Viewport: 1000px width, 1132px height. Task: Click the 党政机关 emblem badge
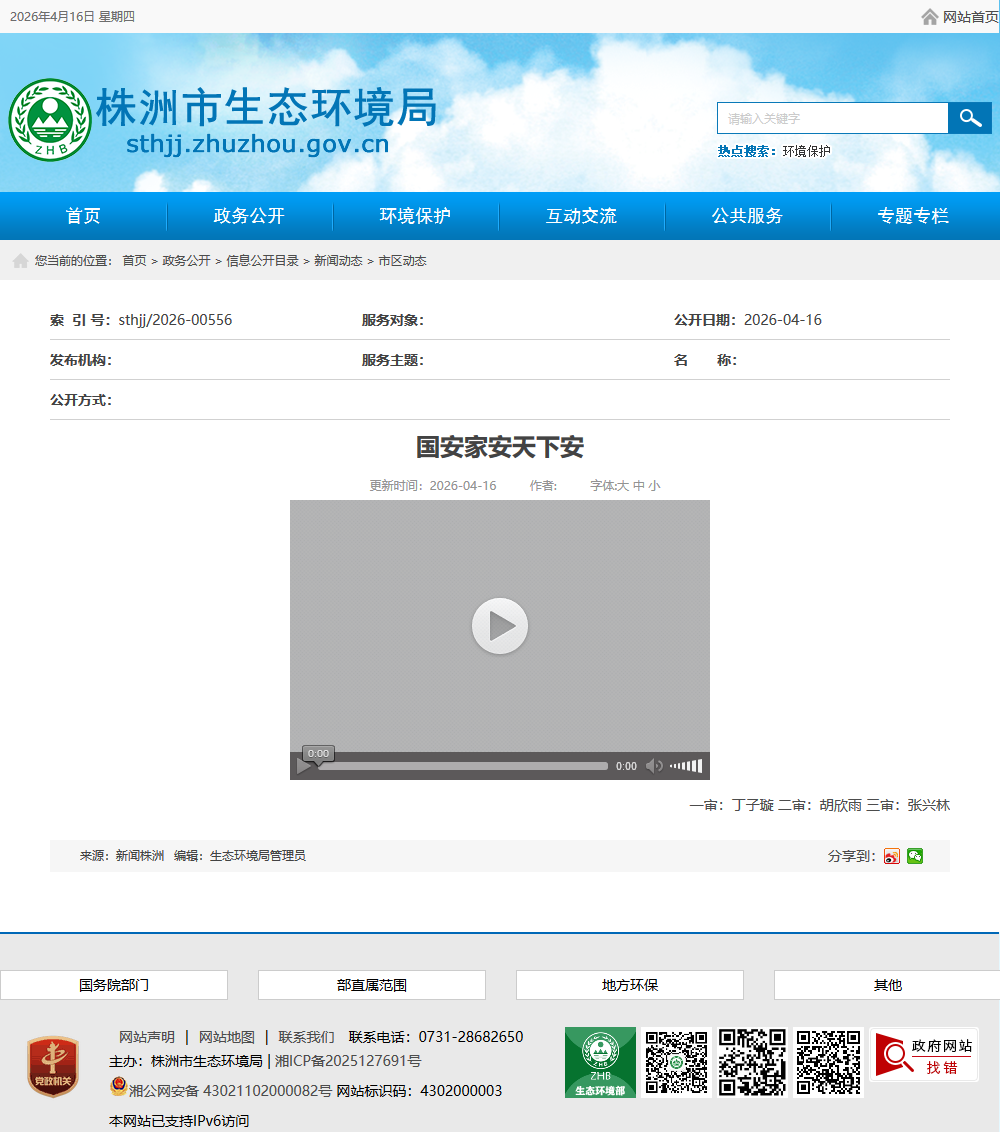tap(53, 1066)
